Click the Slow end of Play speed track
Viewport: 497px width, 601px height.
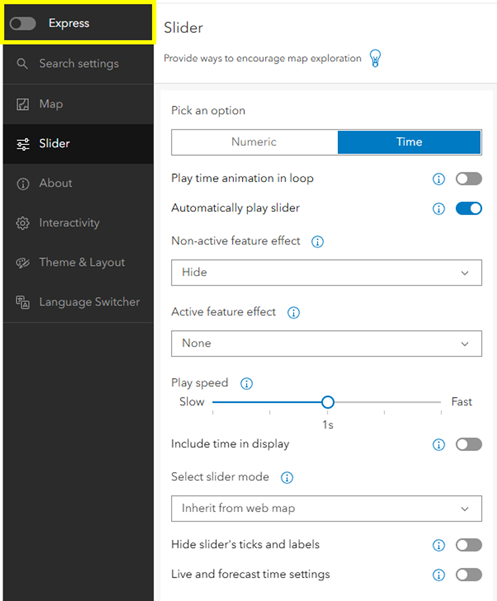pyautogui.click(x=213, y=402)
